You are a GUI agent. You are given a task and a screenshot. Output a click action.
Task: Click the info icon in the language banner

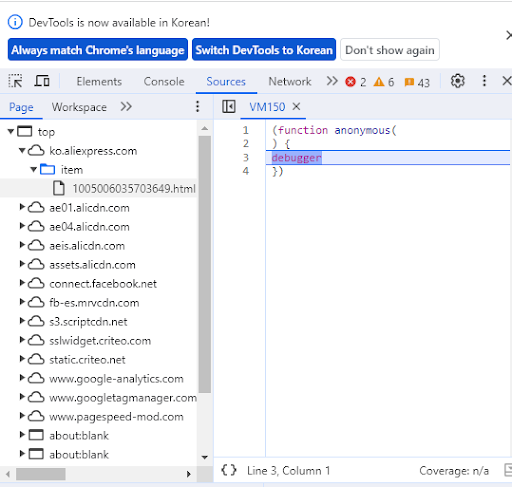15,22
